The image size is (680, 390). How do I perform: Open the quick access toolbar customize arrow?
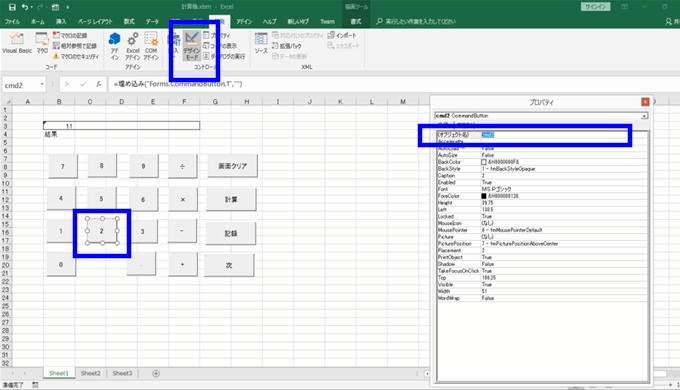click(68, 7)
